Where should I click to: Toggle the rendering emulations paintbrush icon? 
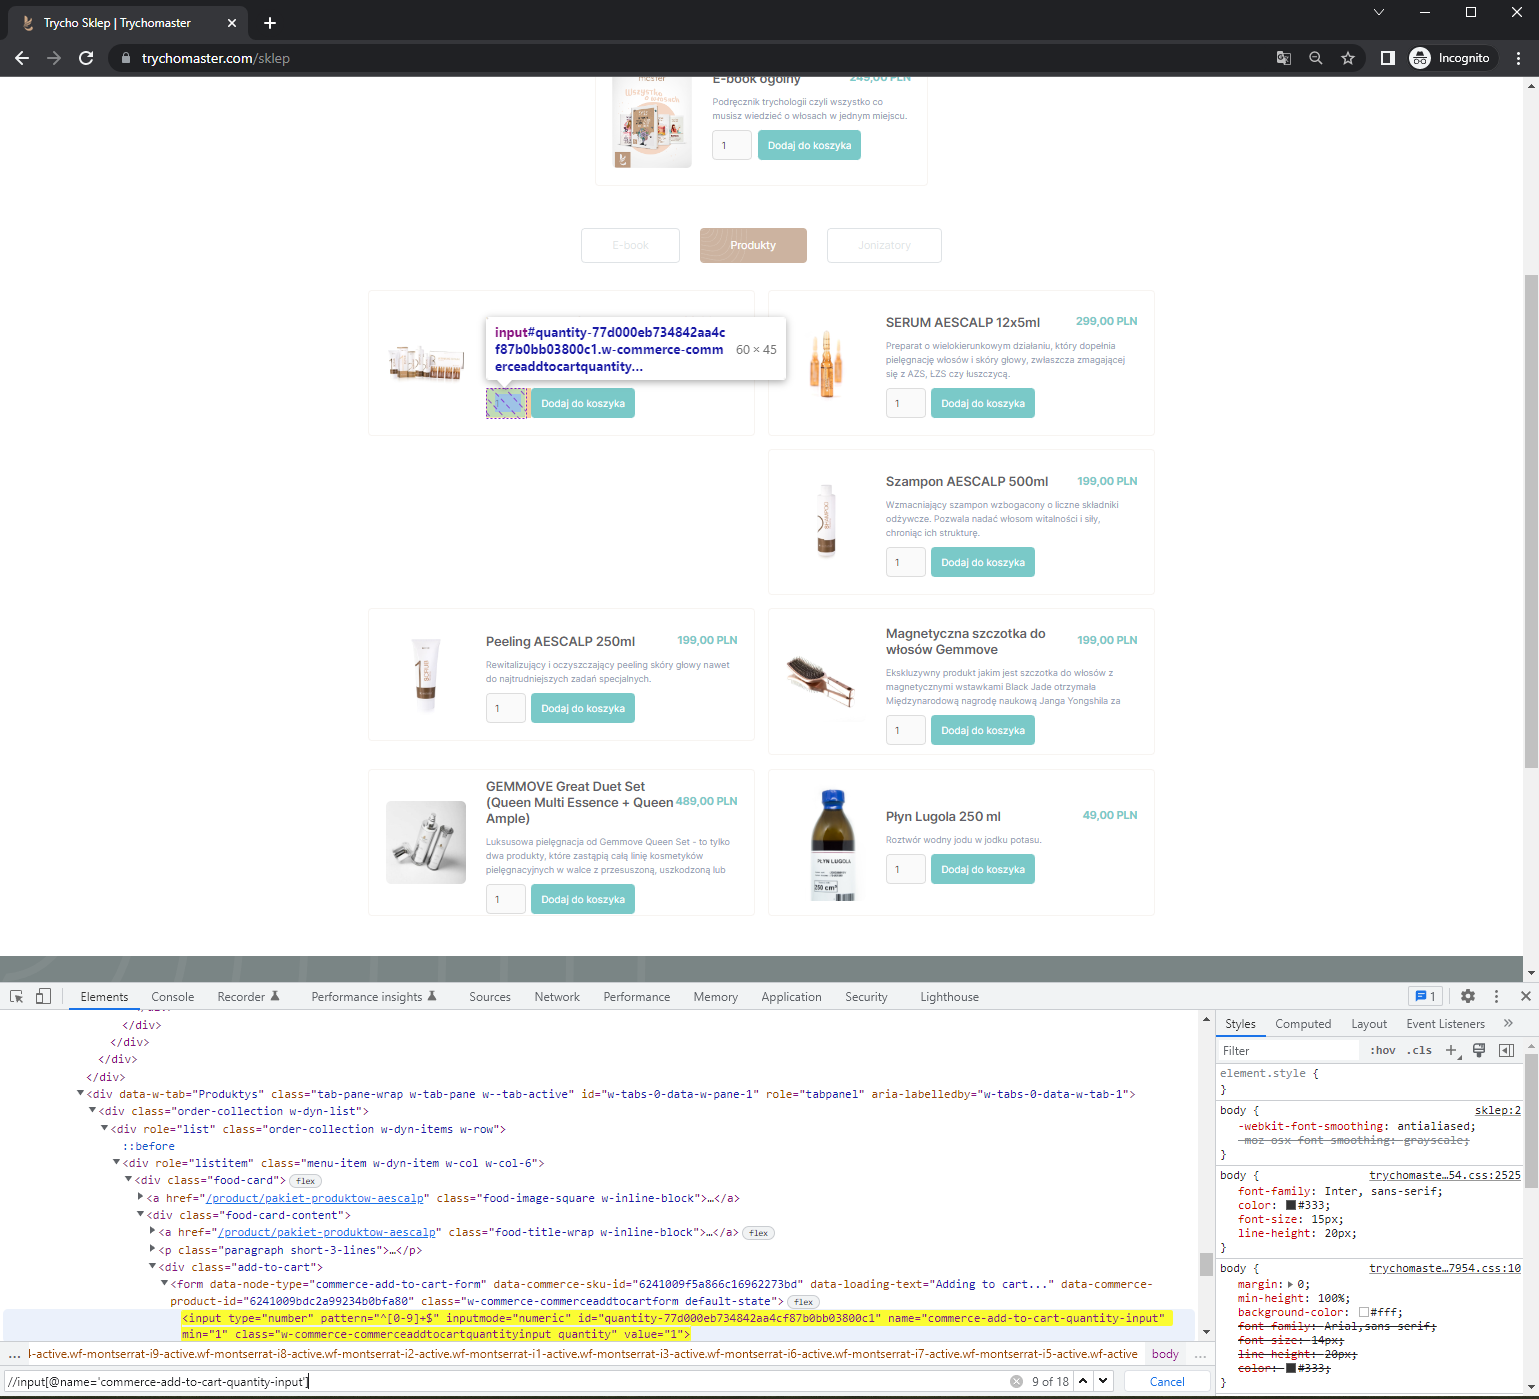coord(1479,1050)
